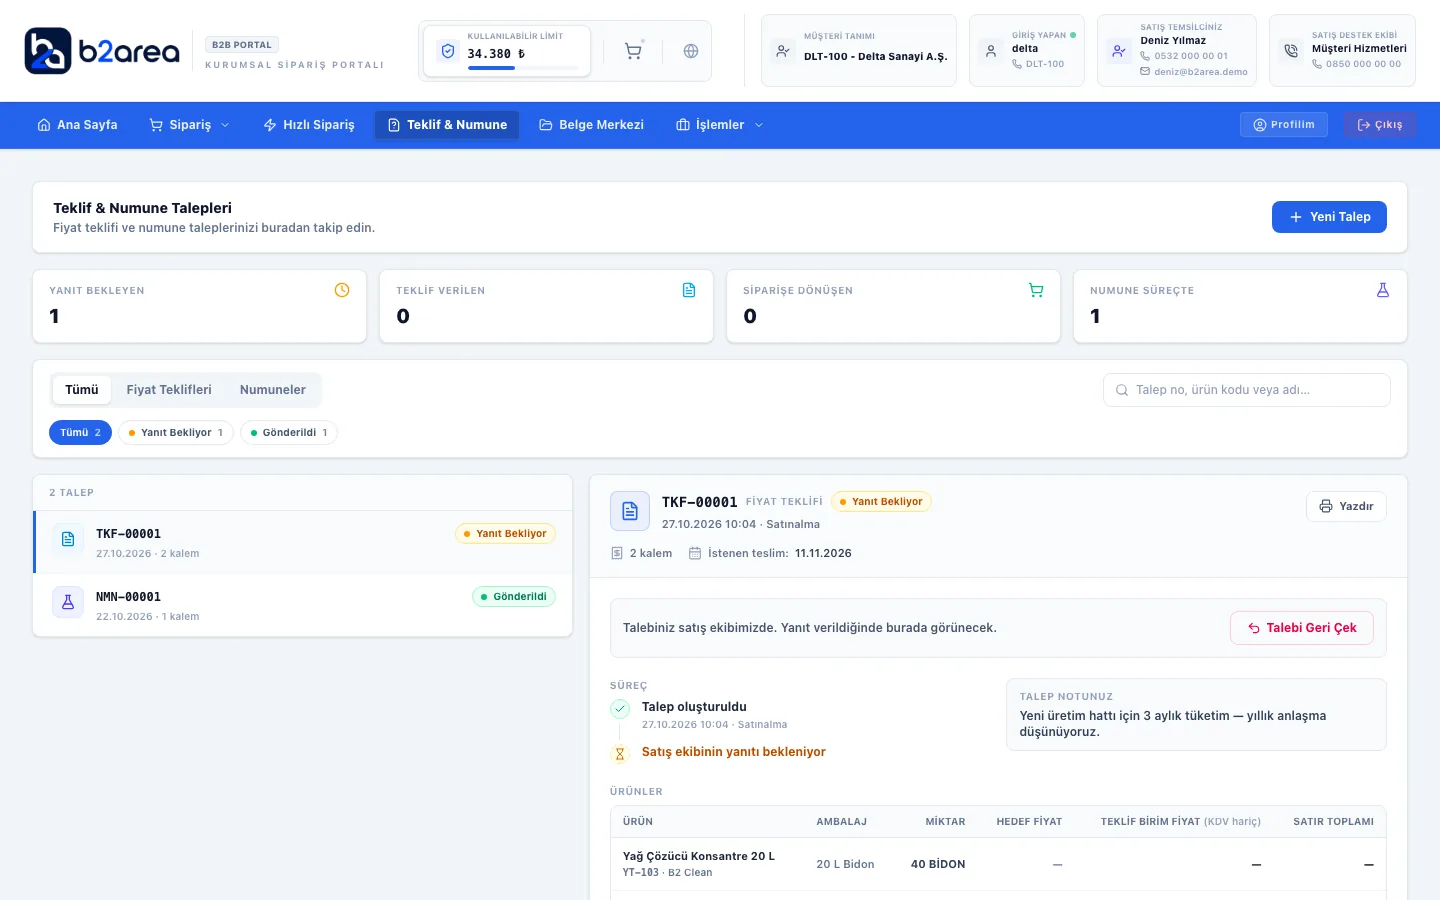Open Hızlı Sipariş page

tap(309, 125)
